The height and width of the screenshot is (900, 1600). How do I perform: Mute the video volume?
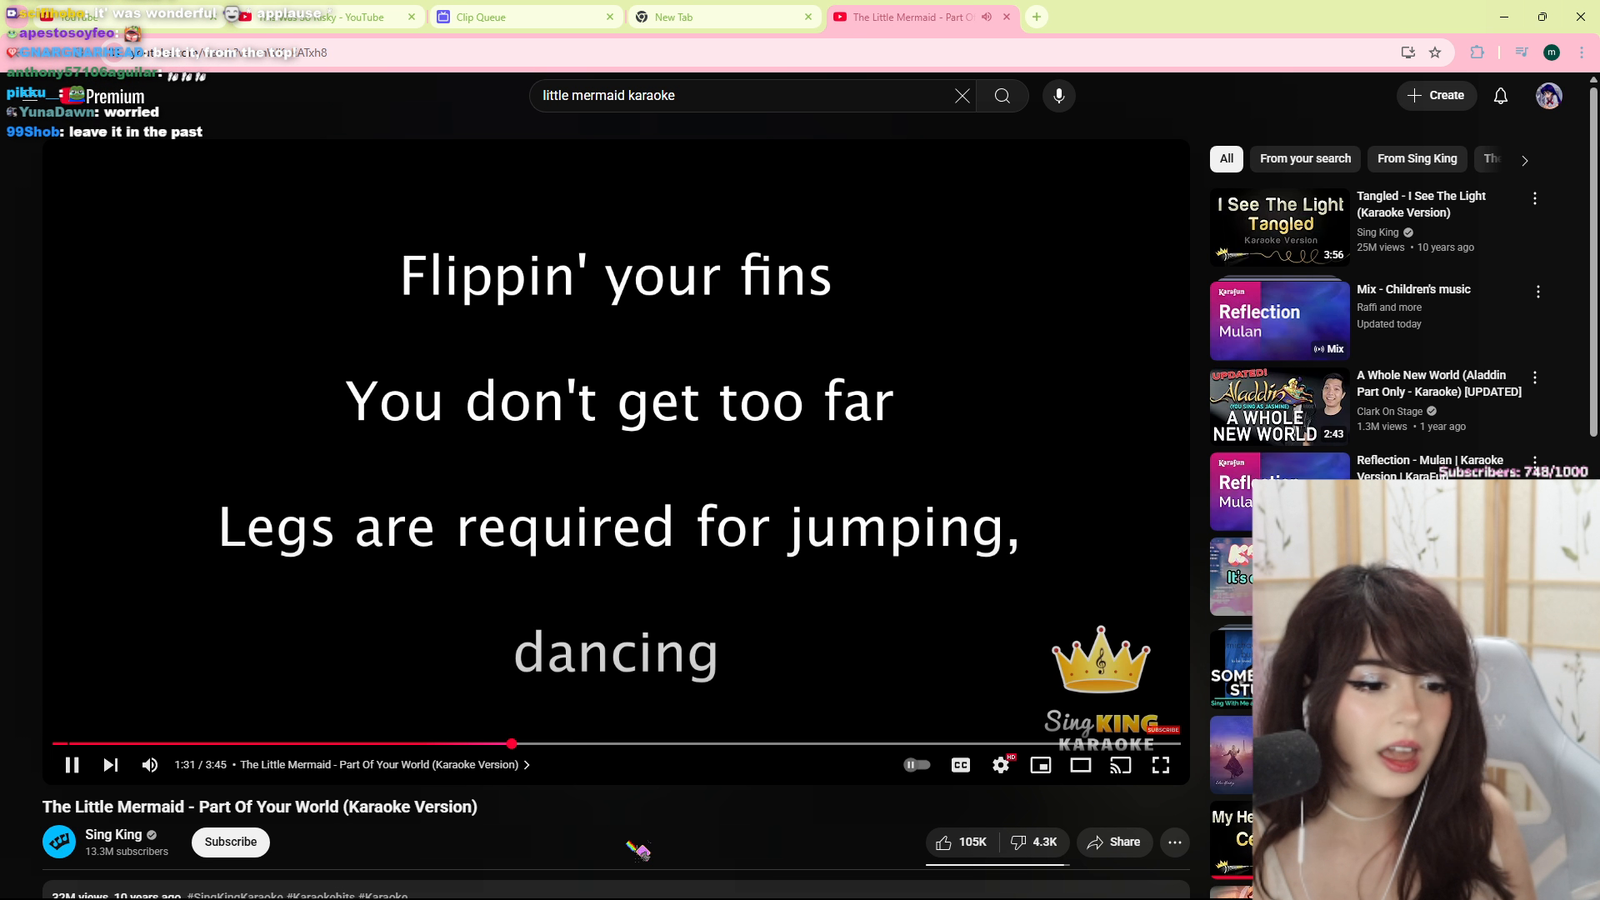pos(150,765)
